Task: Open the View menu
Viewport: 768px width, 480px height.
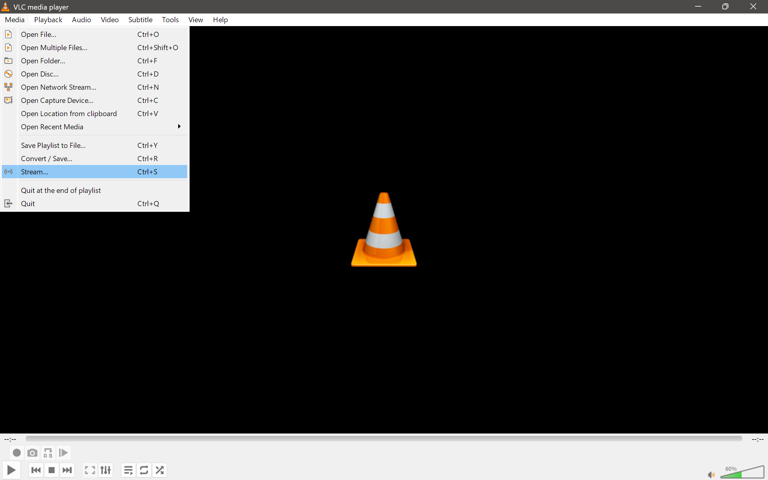Action: click(x=195, y=20)
